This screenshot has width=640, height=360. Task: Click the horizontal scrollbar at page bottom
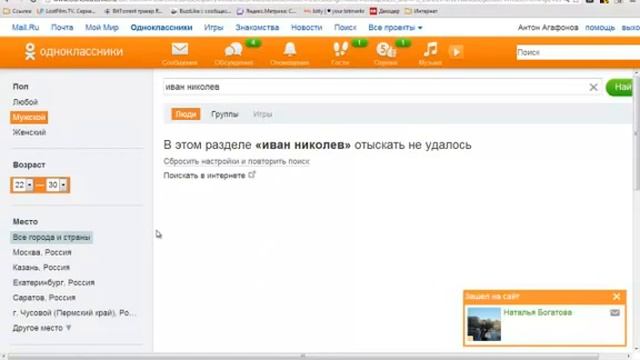[303, 356]
